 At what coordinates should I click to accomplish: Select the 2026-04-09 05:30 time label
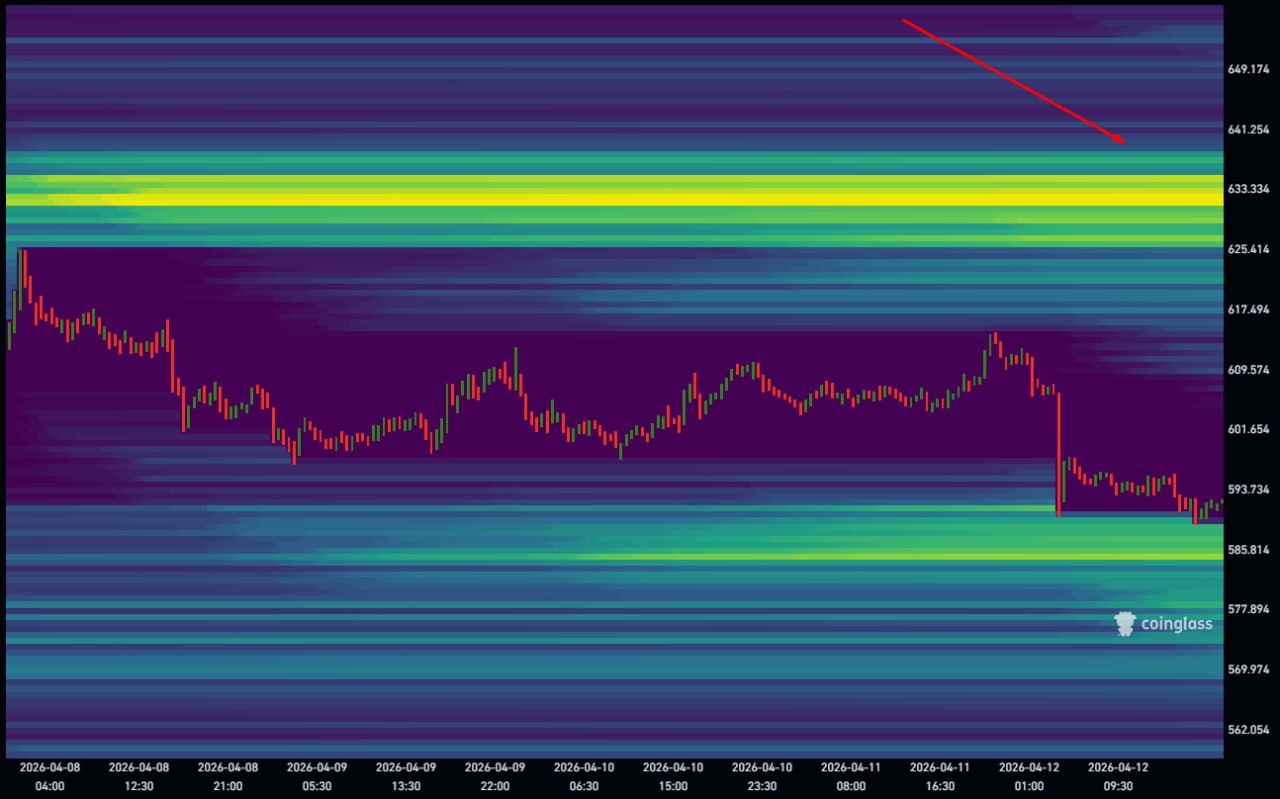point(317,776)
